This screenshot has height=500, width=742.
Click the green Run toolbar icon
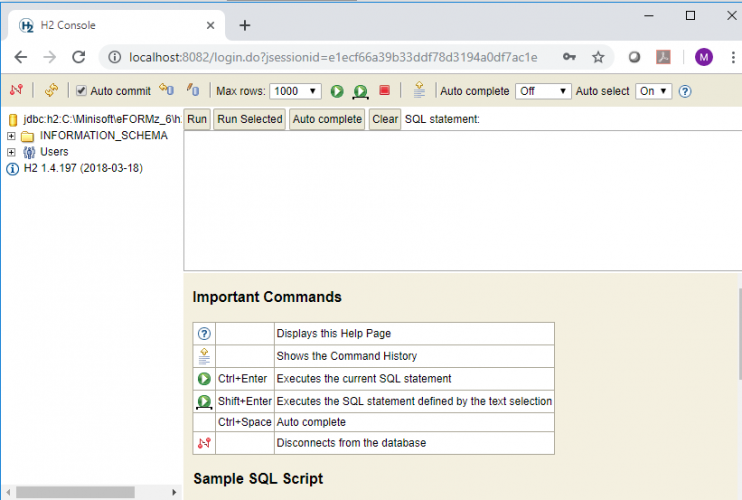point(337,91)
